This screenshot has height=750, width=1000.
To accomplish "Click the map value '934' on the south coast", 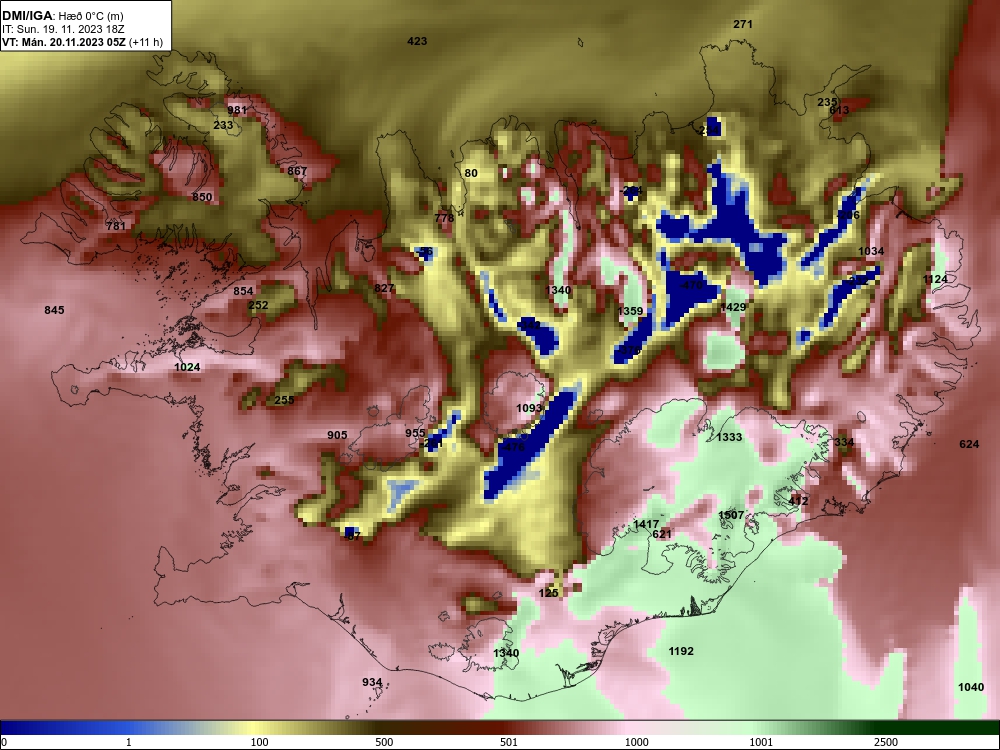I will click(372, 682).
